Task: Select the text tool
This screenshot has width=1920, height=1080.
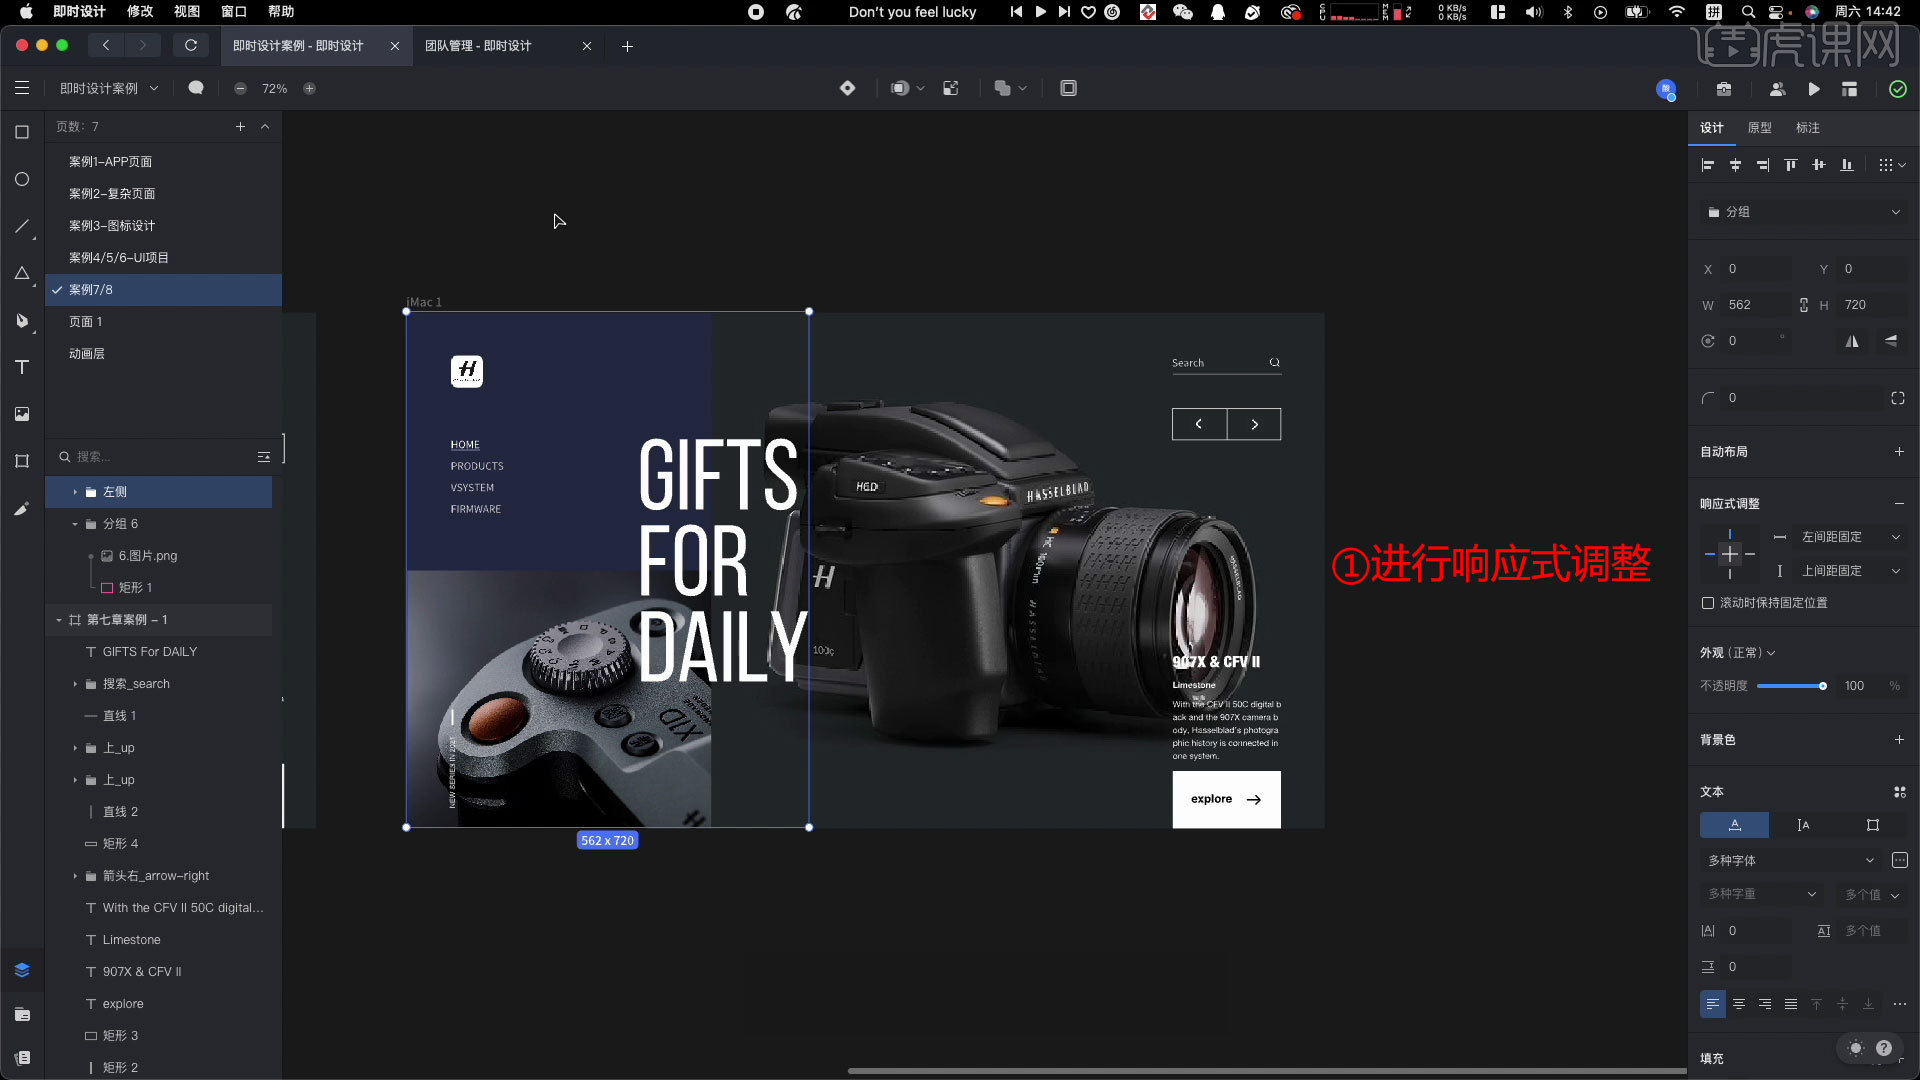Action: tap(22, 367)
